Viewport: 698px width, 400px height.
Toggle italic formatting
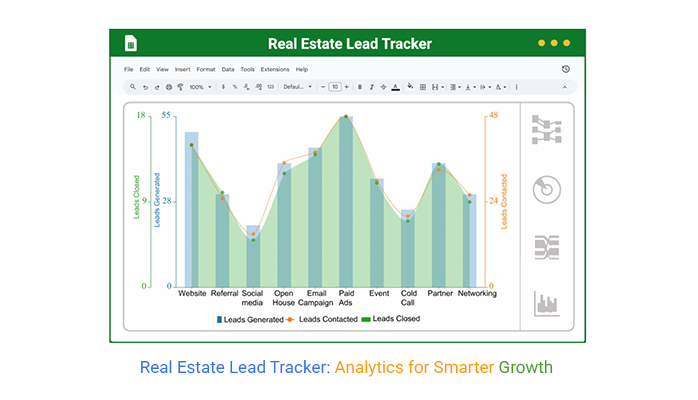pos(371,87)
